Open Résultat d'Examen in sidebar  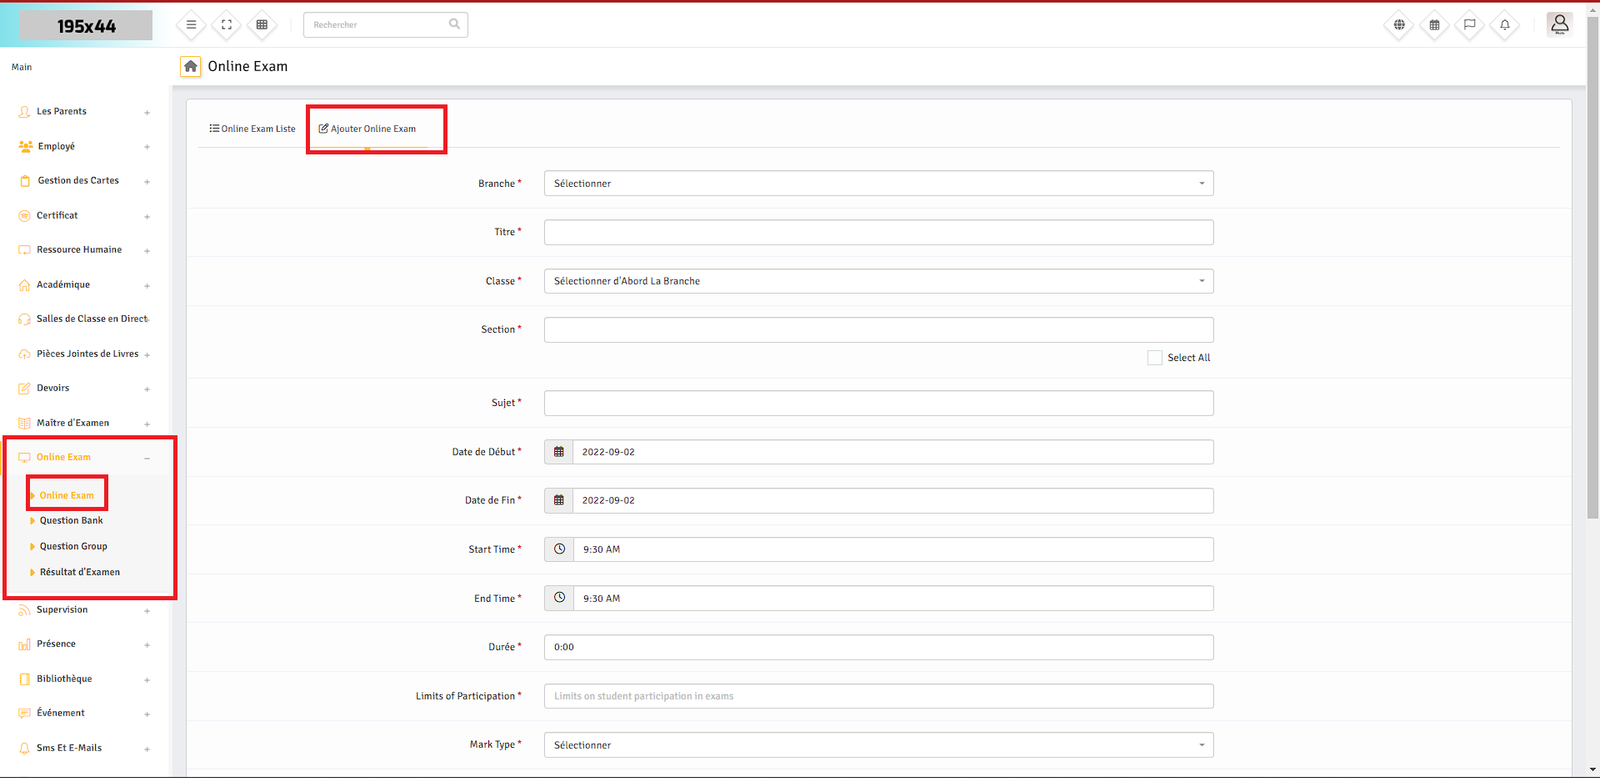pos(79,572)
